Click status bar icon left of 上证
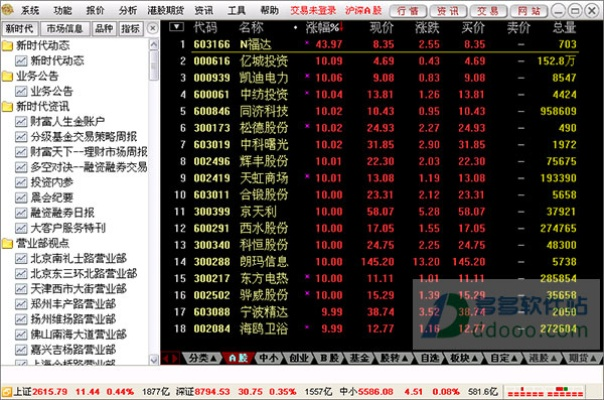604x400 pixels. click(x=6, y=392)
